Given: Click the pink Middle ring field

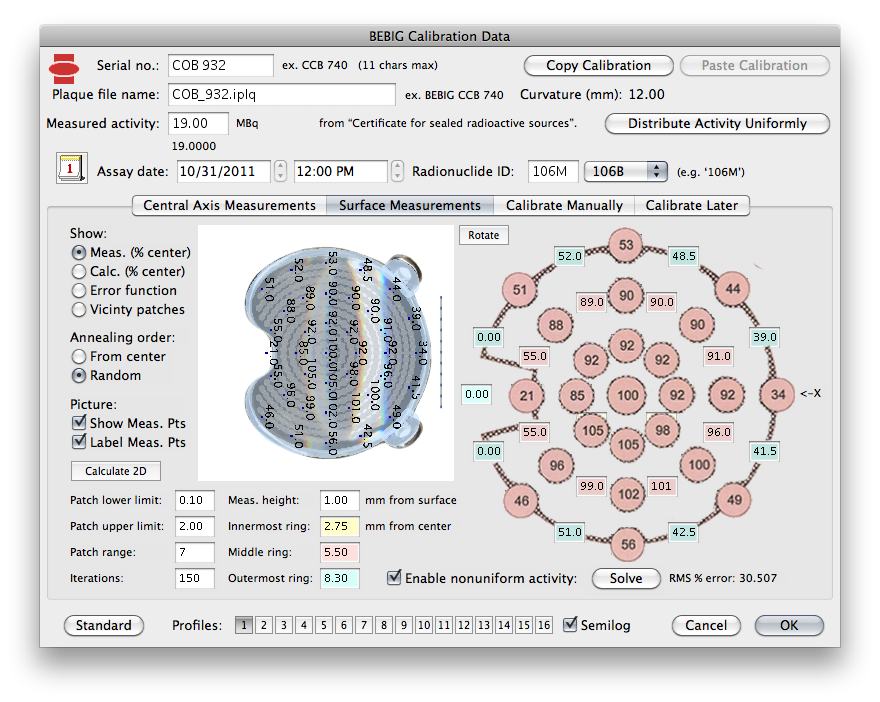Looking at the screenshot, I should click(340, 552).
